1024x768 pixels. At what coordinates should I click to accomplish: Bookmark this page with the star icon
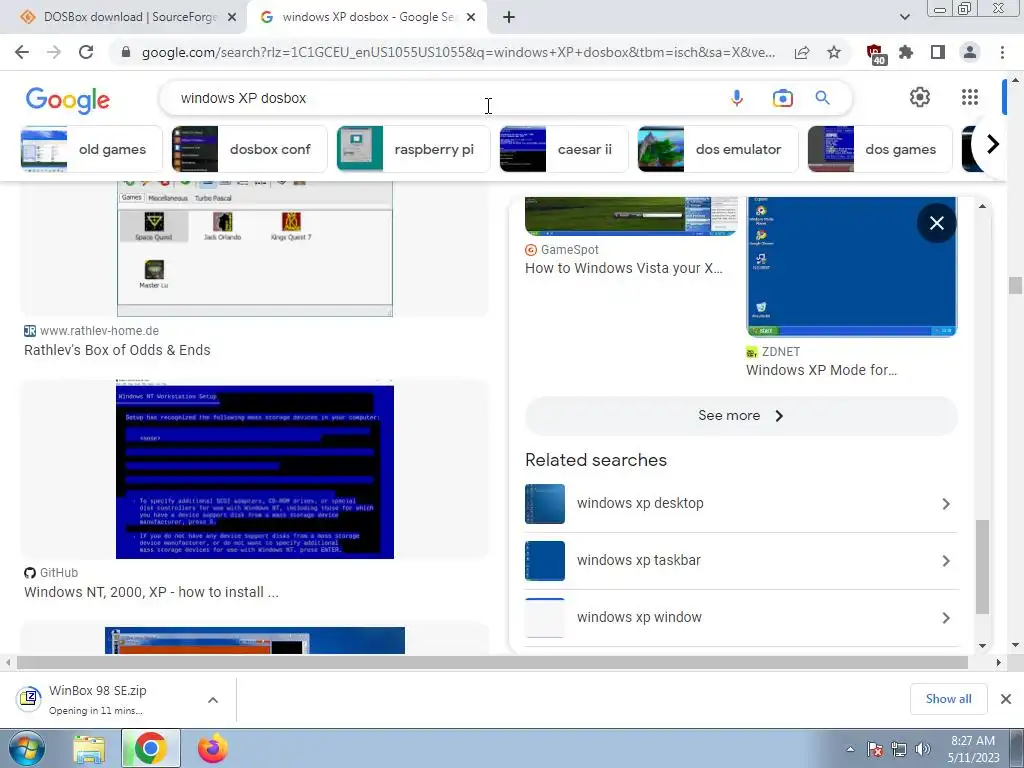(834, 52)
